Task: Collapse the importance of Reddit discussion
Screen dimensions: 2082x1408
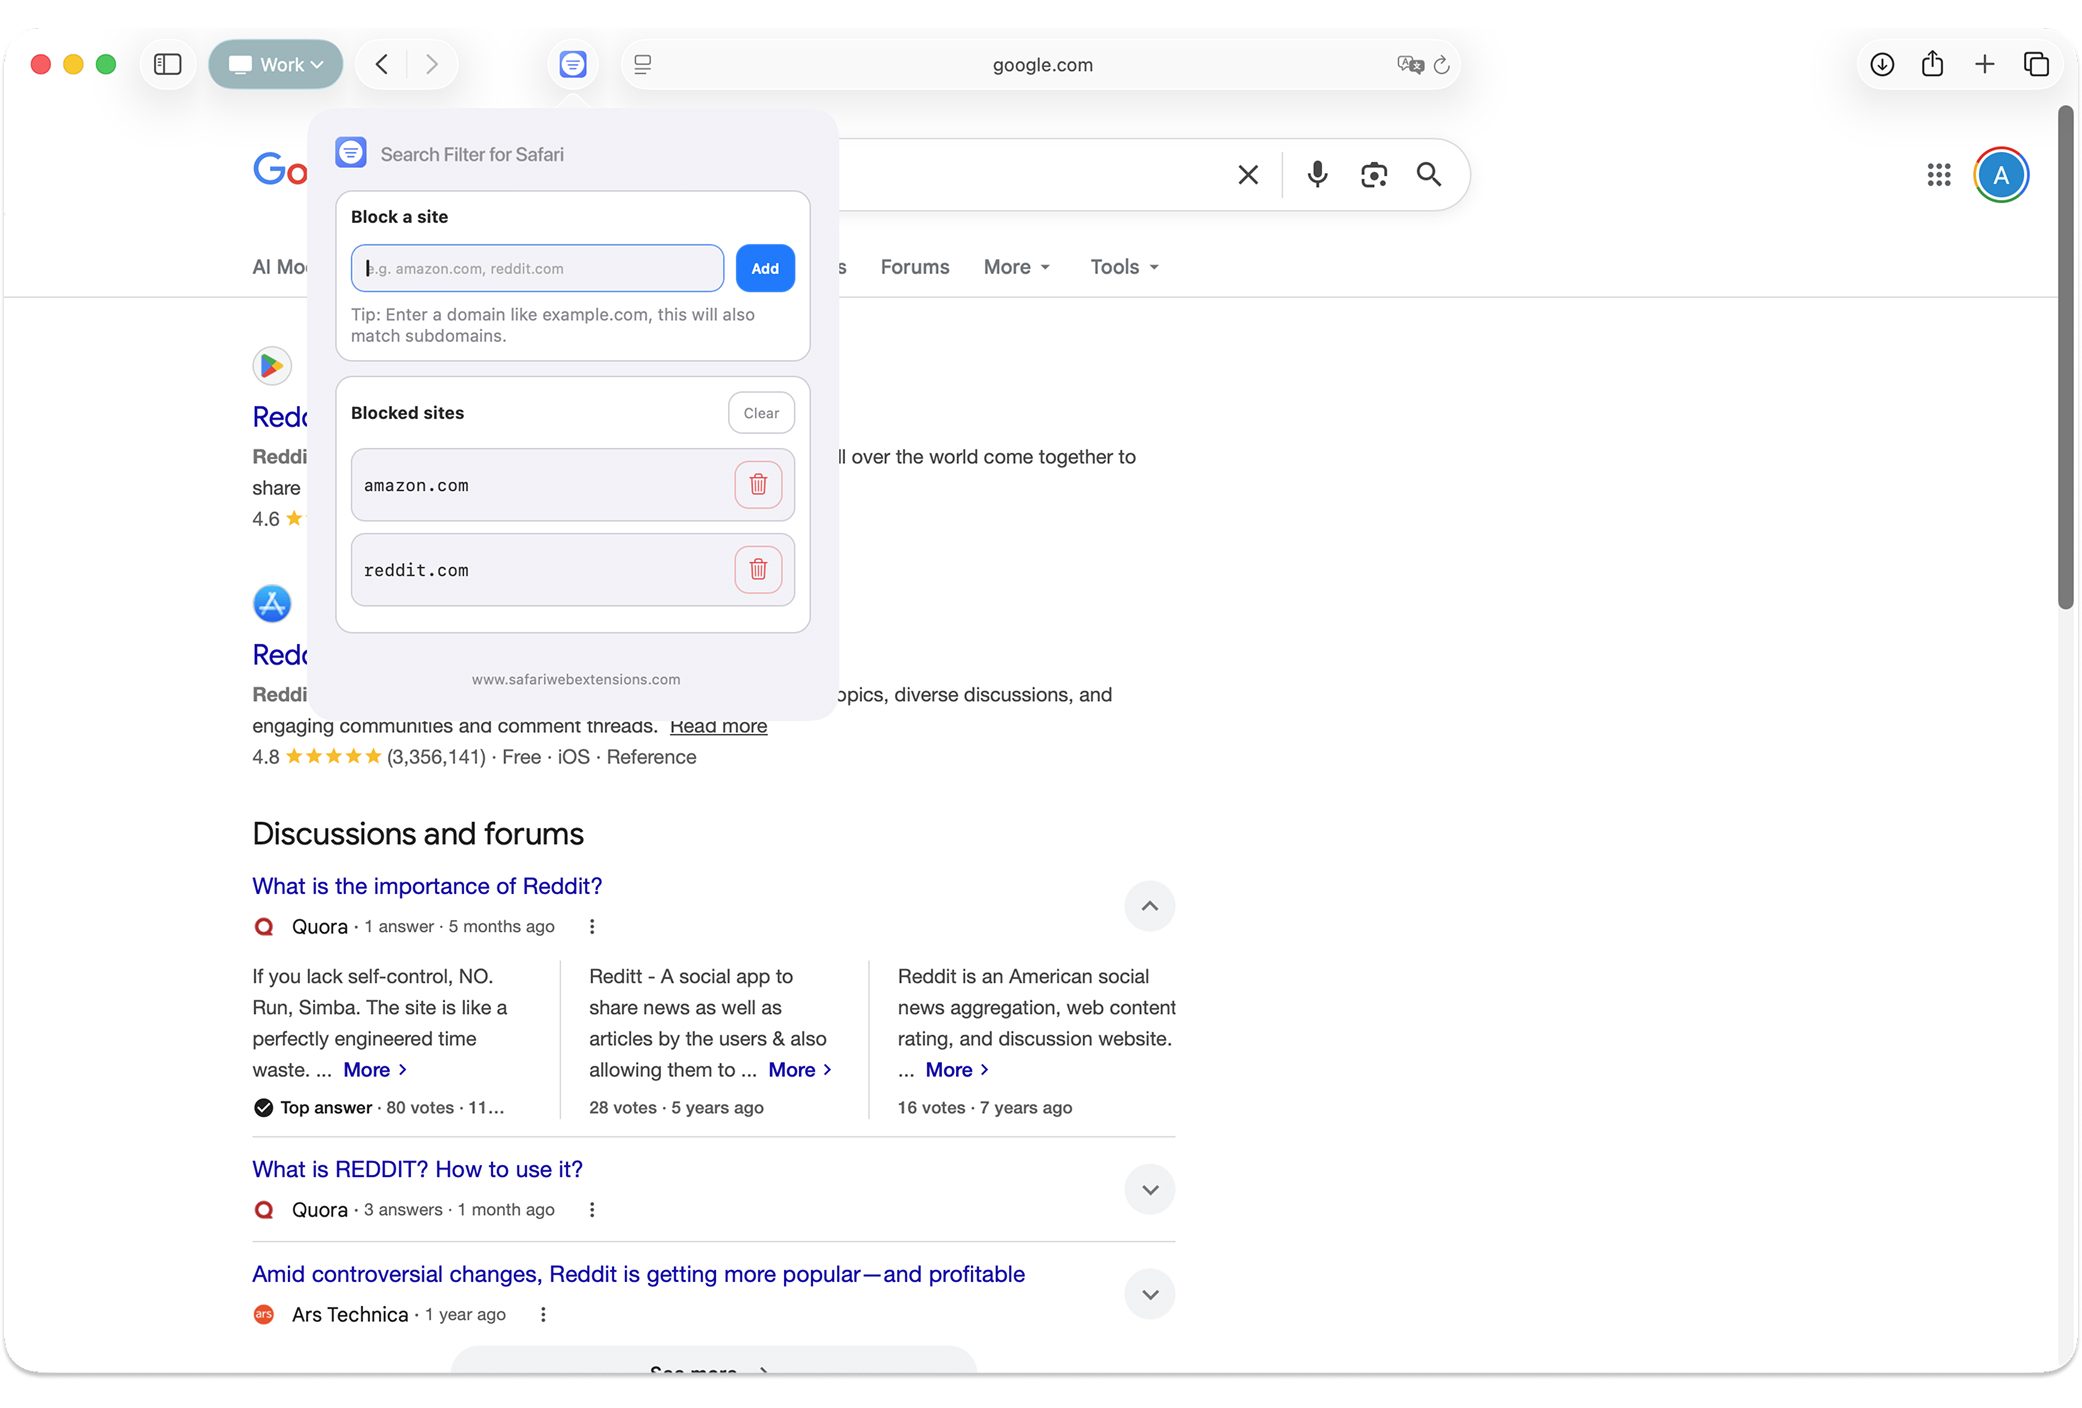Action: tap(1149, 906)
